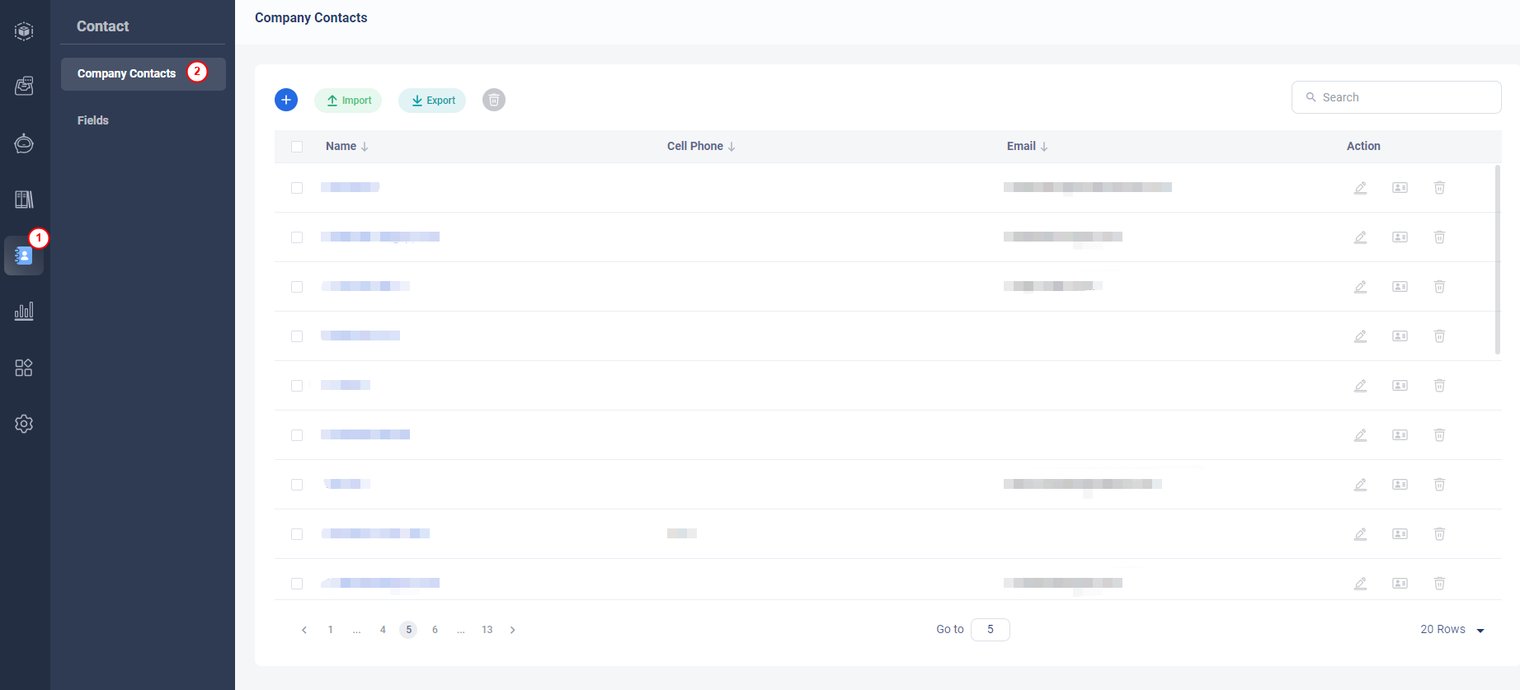The width and height of the screenshot is (1520, 690).
Task: Toggle the select-all checkbox in table header
Action: point(297,147)
